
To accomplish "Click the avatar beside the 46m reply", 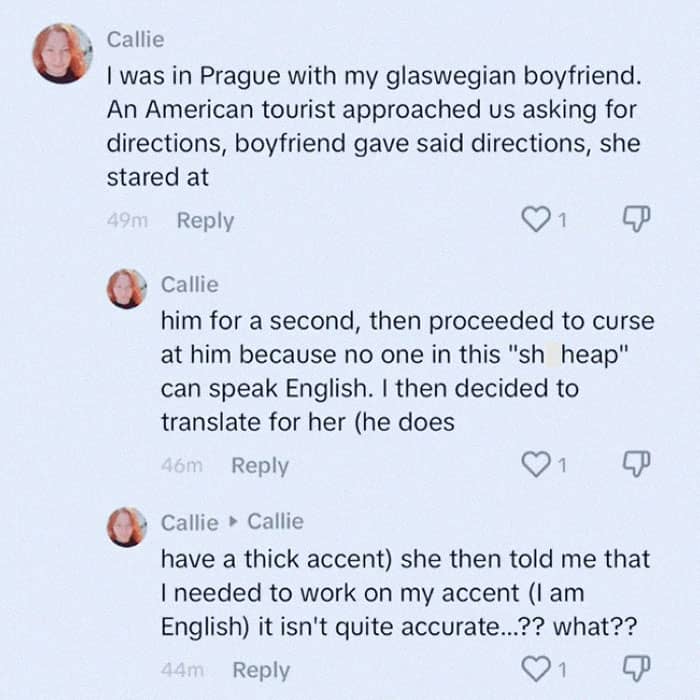I will (127, 288).
